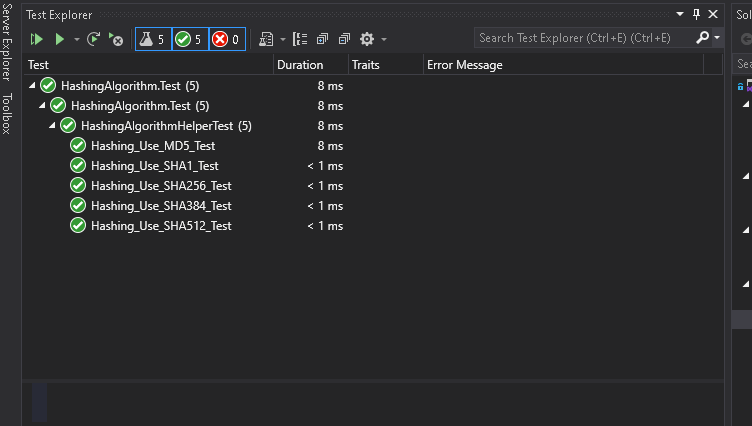Click the green Run button

(60, 39)
